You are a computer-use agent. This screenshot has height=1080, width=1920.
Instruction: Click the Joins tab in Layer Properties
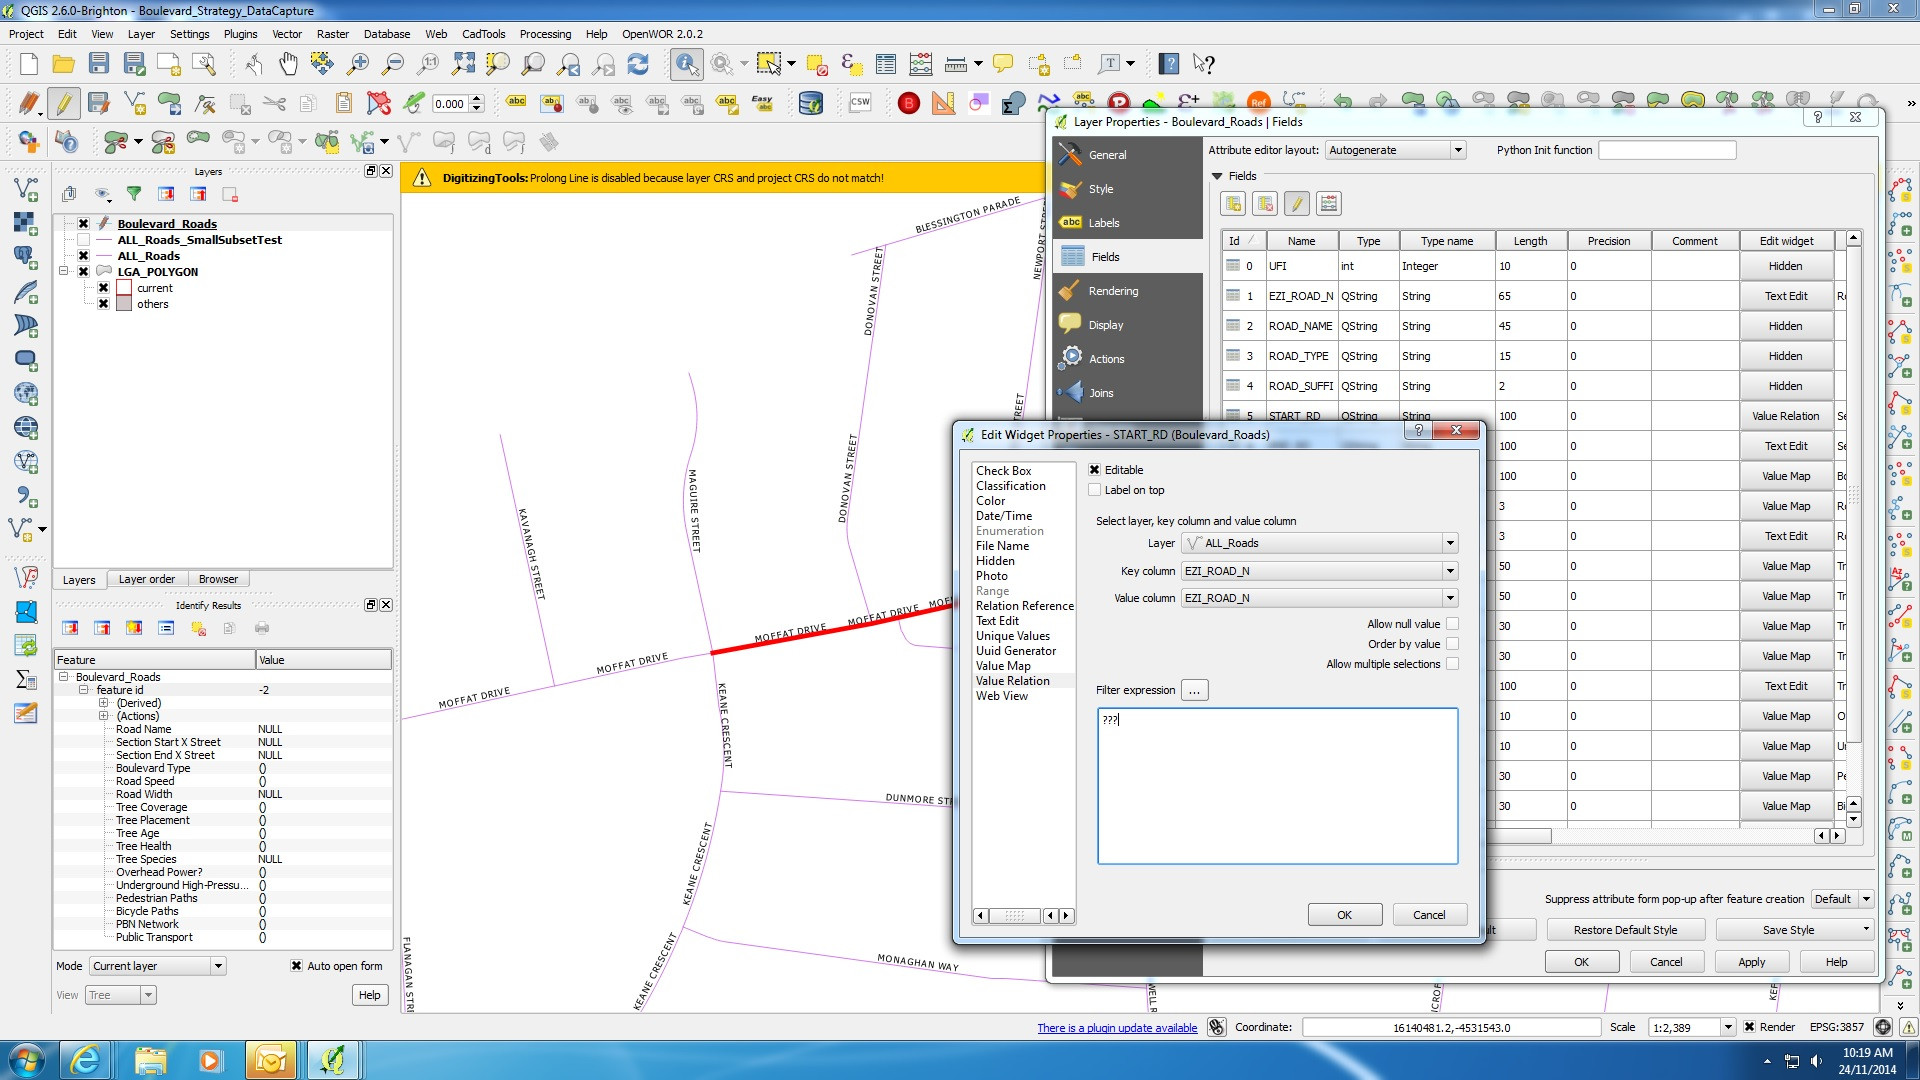pos(1100,392)
